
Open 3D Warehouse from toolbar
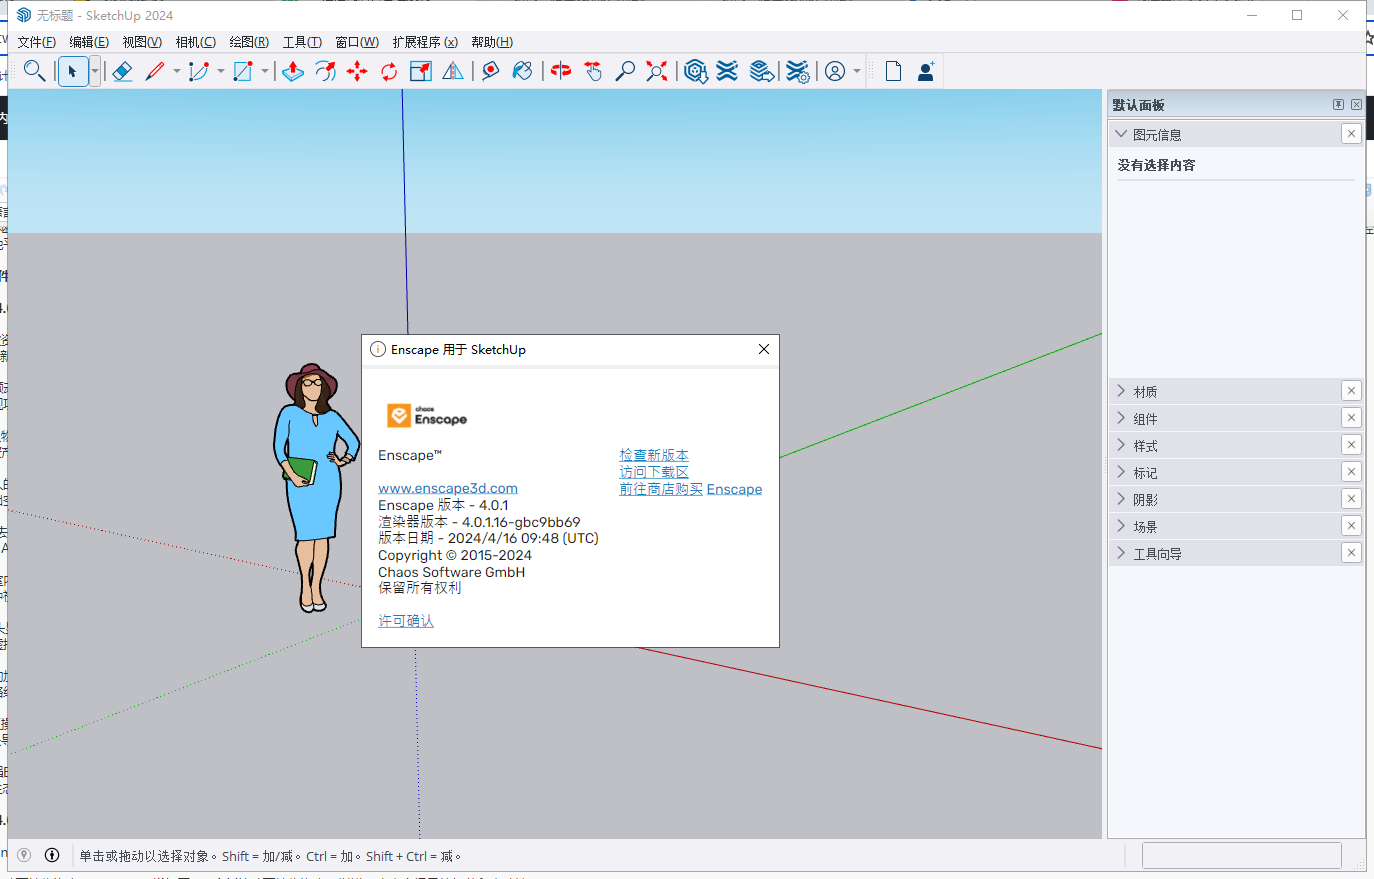[696, 71]
